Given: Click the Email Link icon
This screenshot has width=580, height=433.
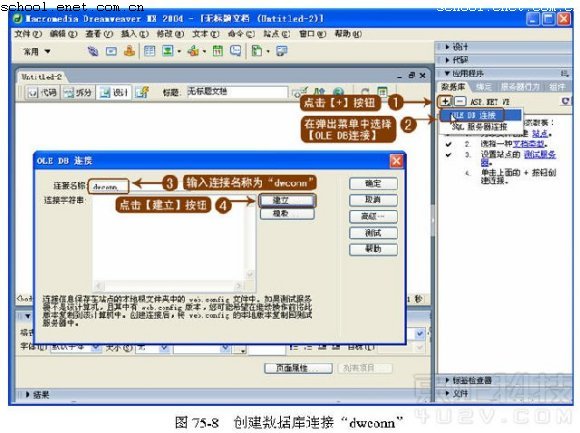Looking at the screenshot, I should [111, 51].
